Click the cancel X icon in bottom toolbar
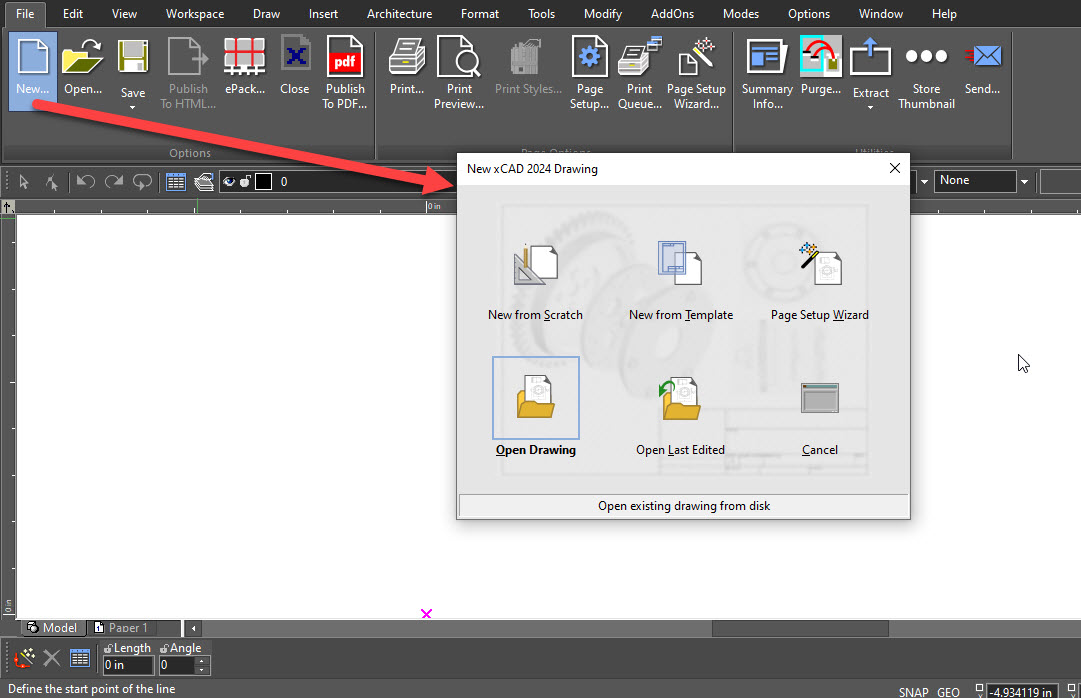This screenshot has width=1081, height=698. (52, 658)
